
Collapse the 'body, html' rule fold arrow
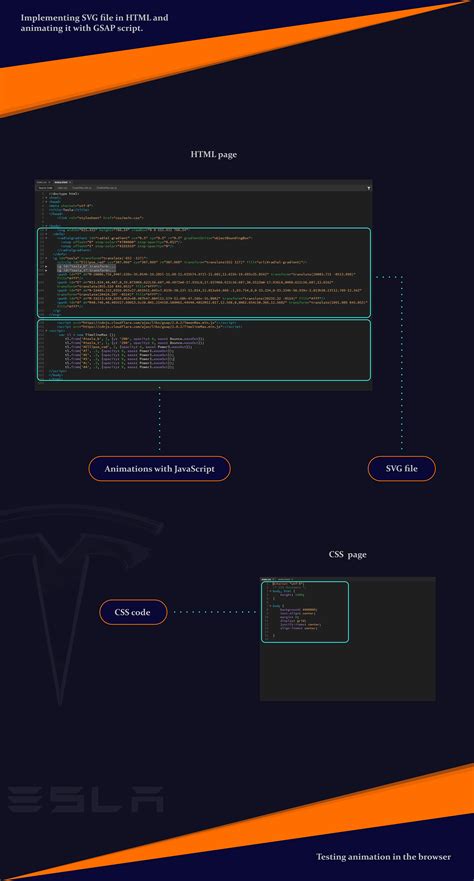click(270, 591)
